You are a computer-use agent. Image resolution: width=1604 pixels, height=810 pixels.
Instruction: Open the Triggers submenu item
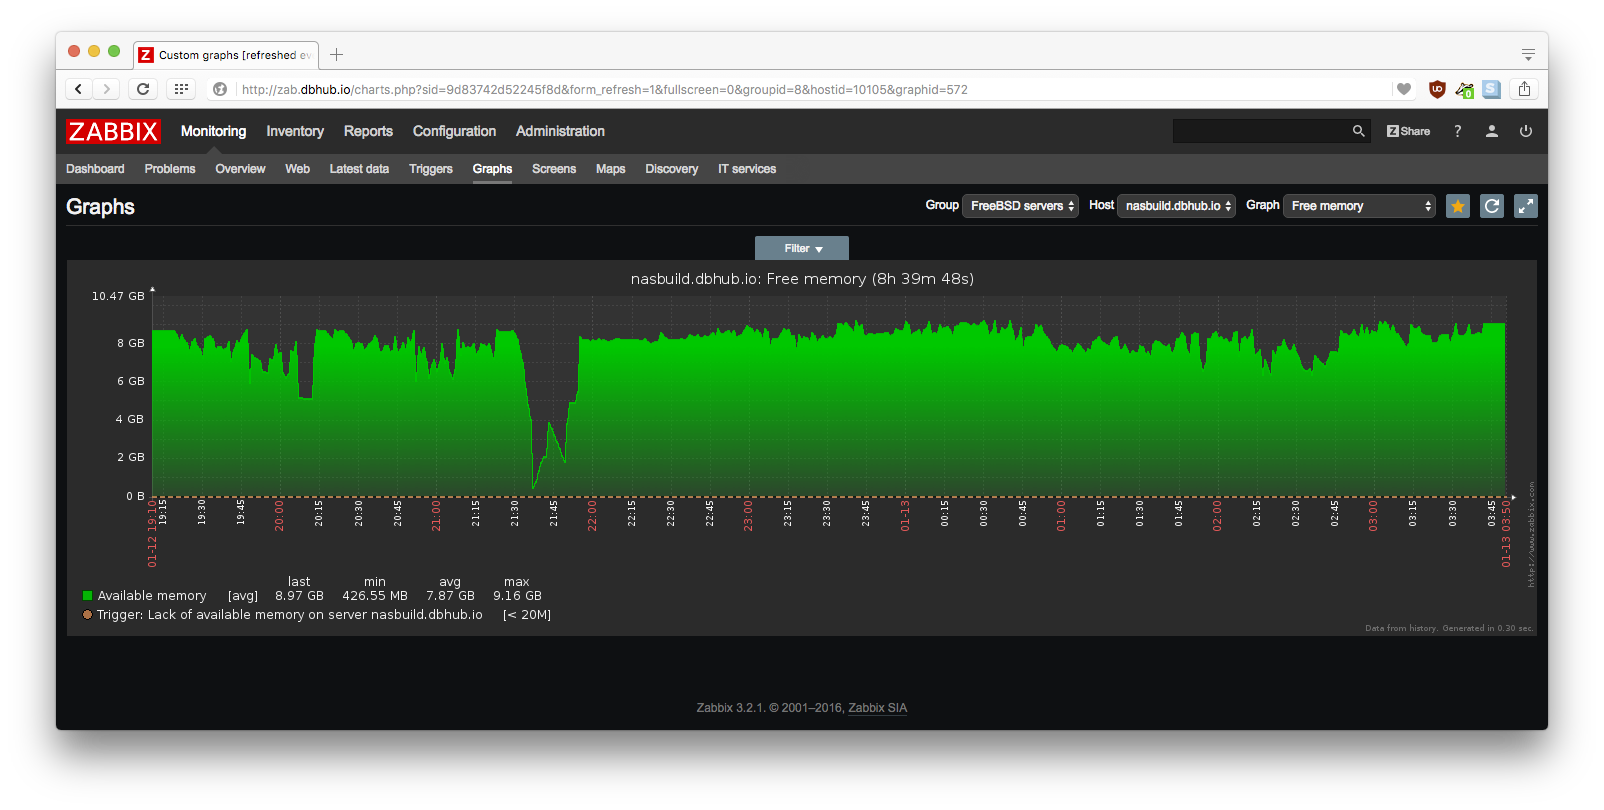pyautogui.click(x=431, y=169)
